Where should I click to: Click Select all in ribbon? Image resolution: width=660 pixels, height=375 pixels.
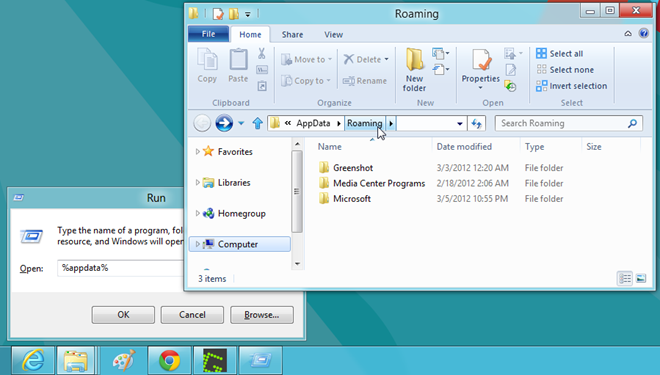tap(559, 53)
